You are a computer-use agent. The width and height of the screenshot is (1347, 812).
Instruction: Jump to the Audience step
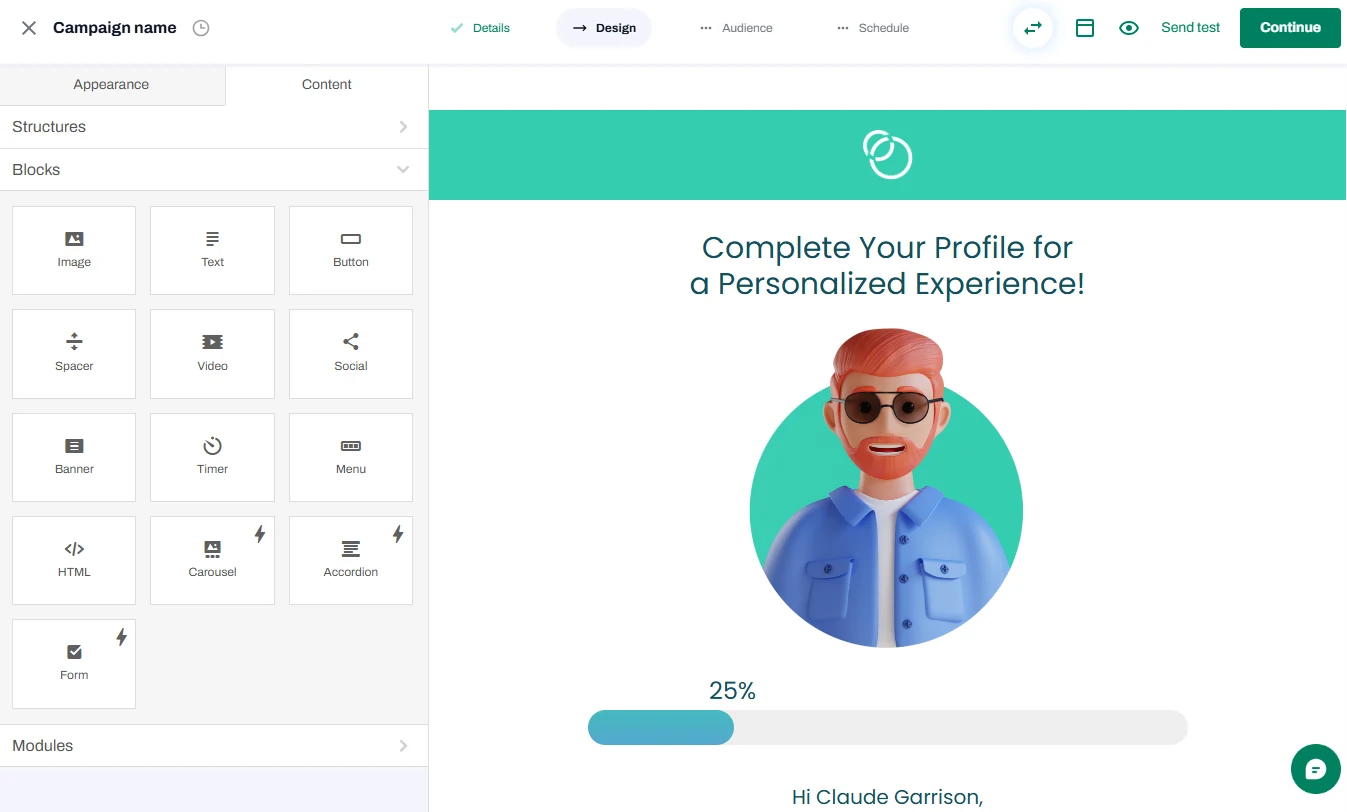[x=736, y=28]
